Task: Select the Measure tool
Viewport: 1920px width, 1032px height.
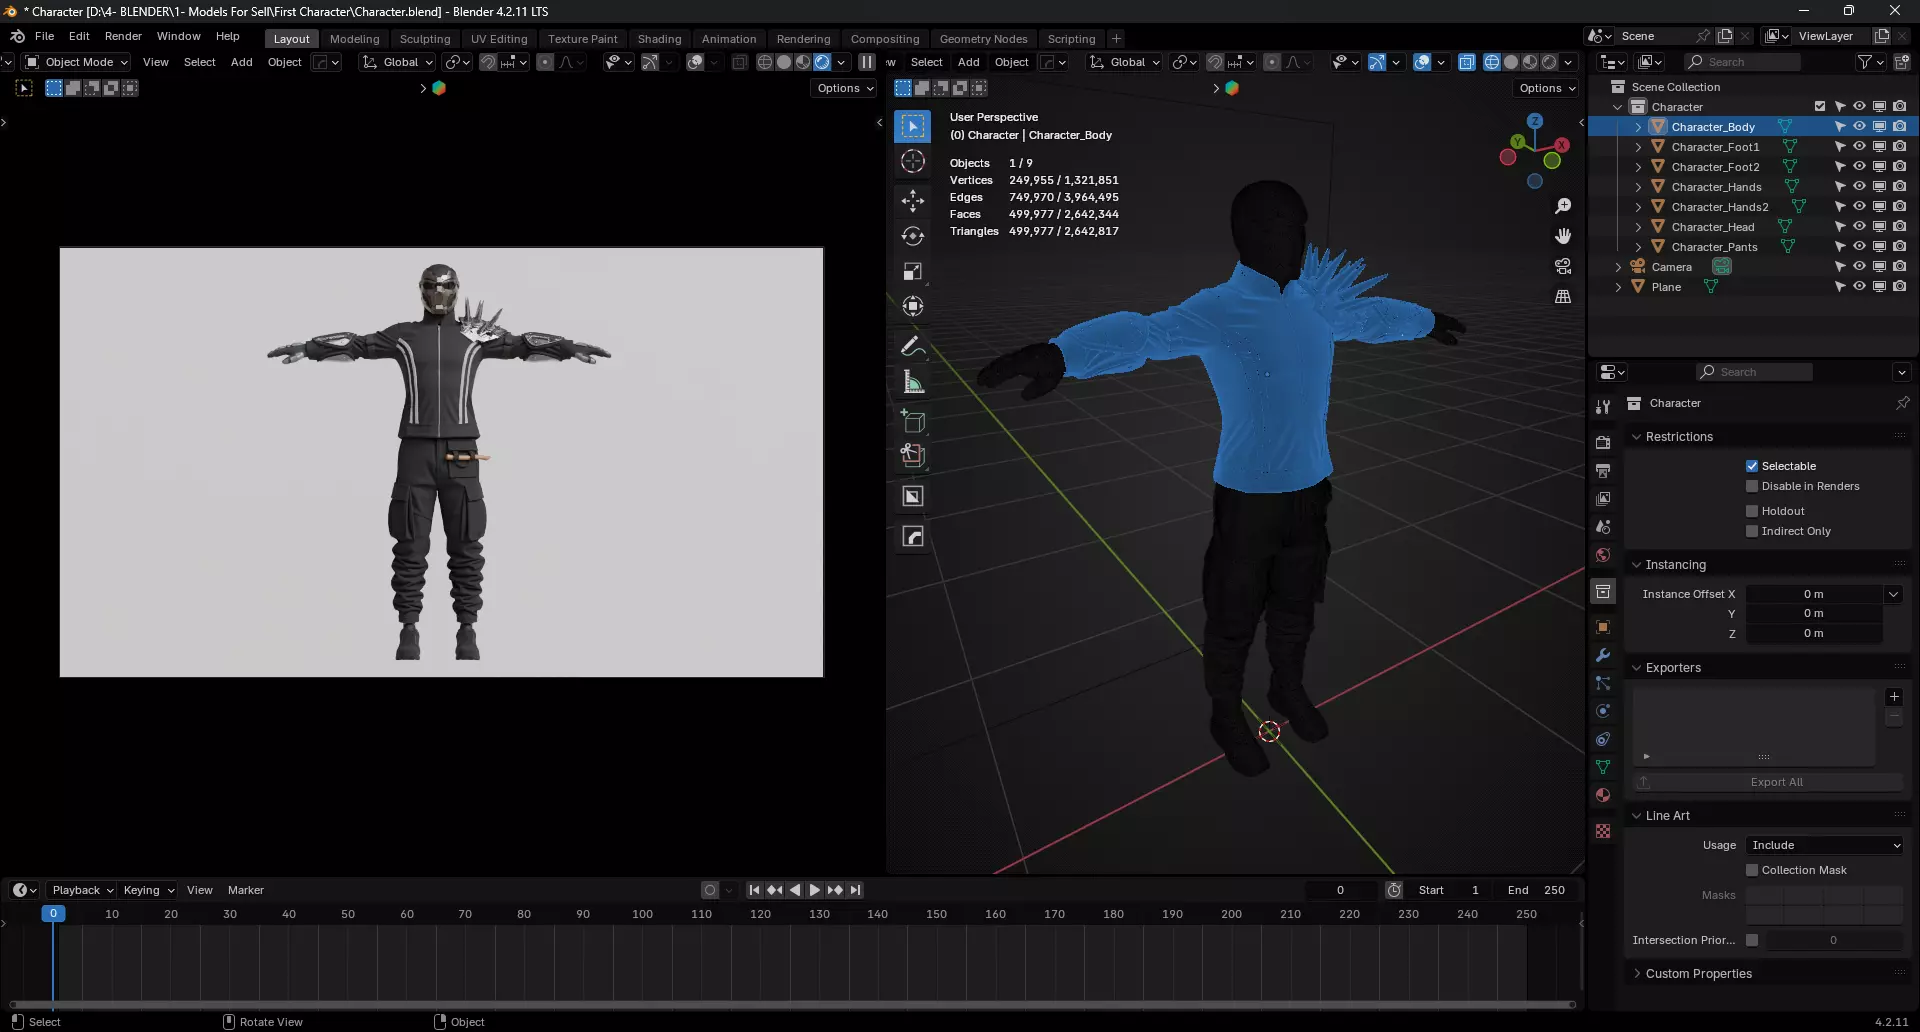Action: tap(913, 381)
